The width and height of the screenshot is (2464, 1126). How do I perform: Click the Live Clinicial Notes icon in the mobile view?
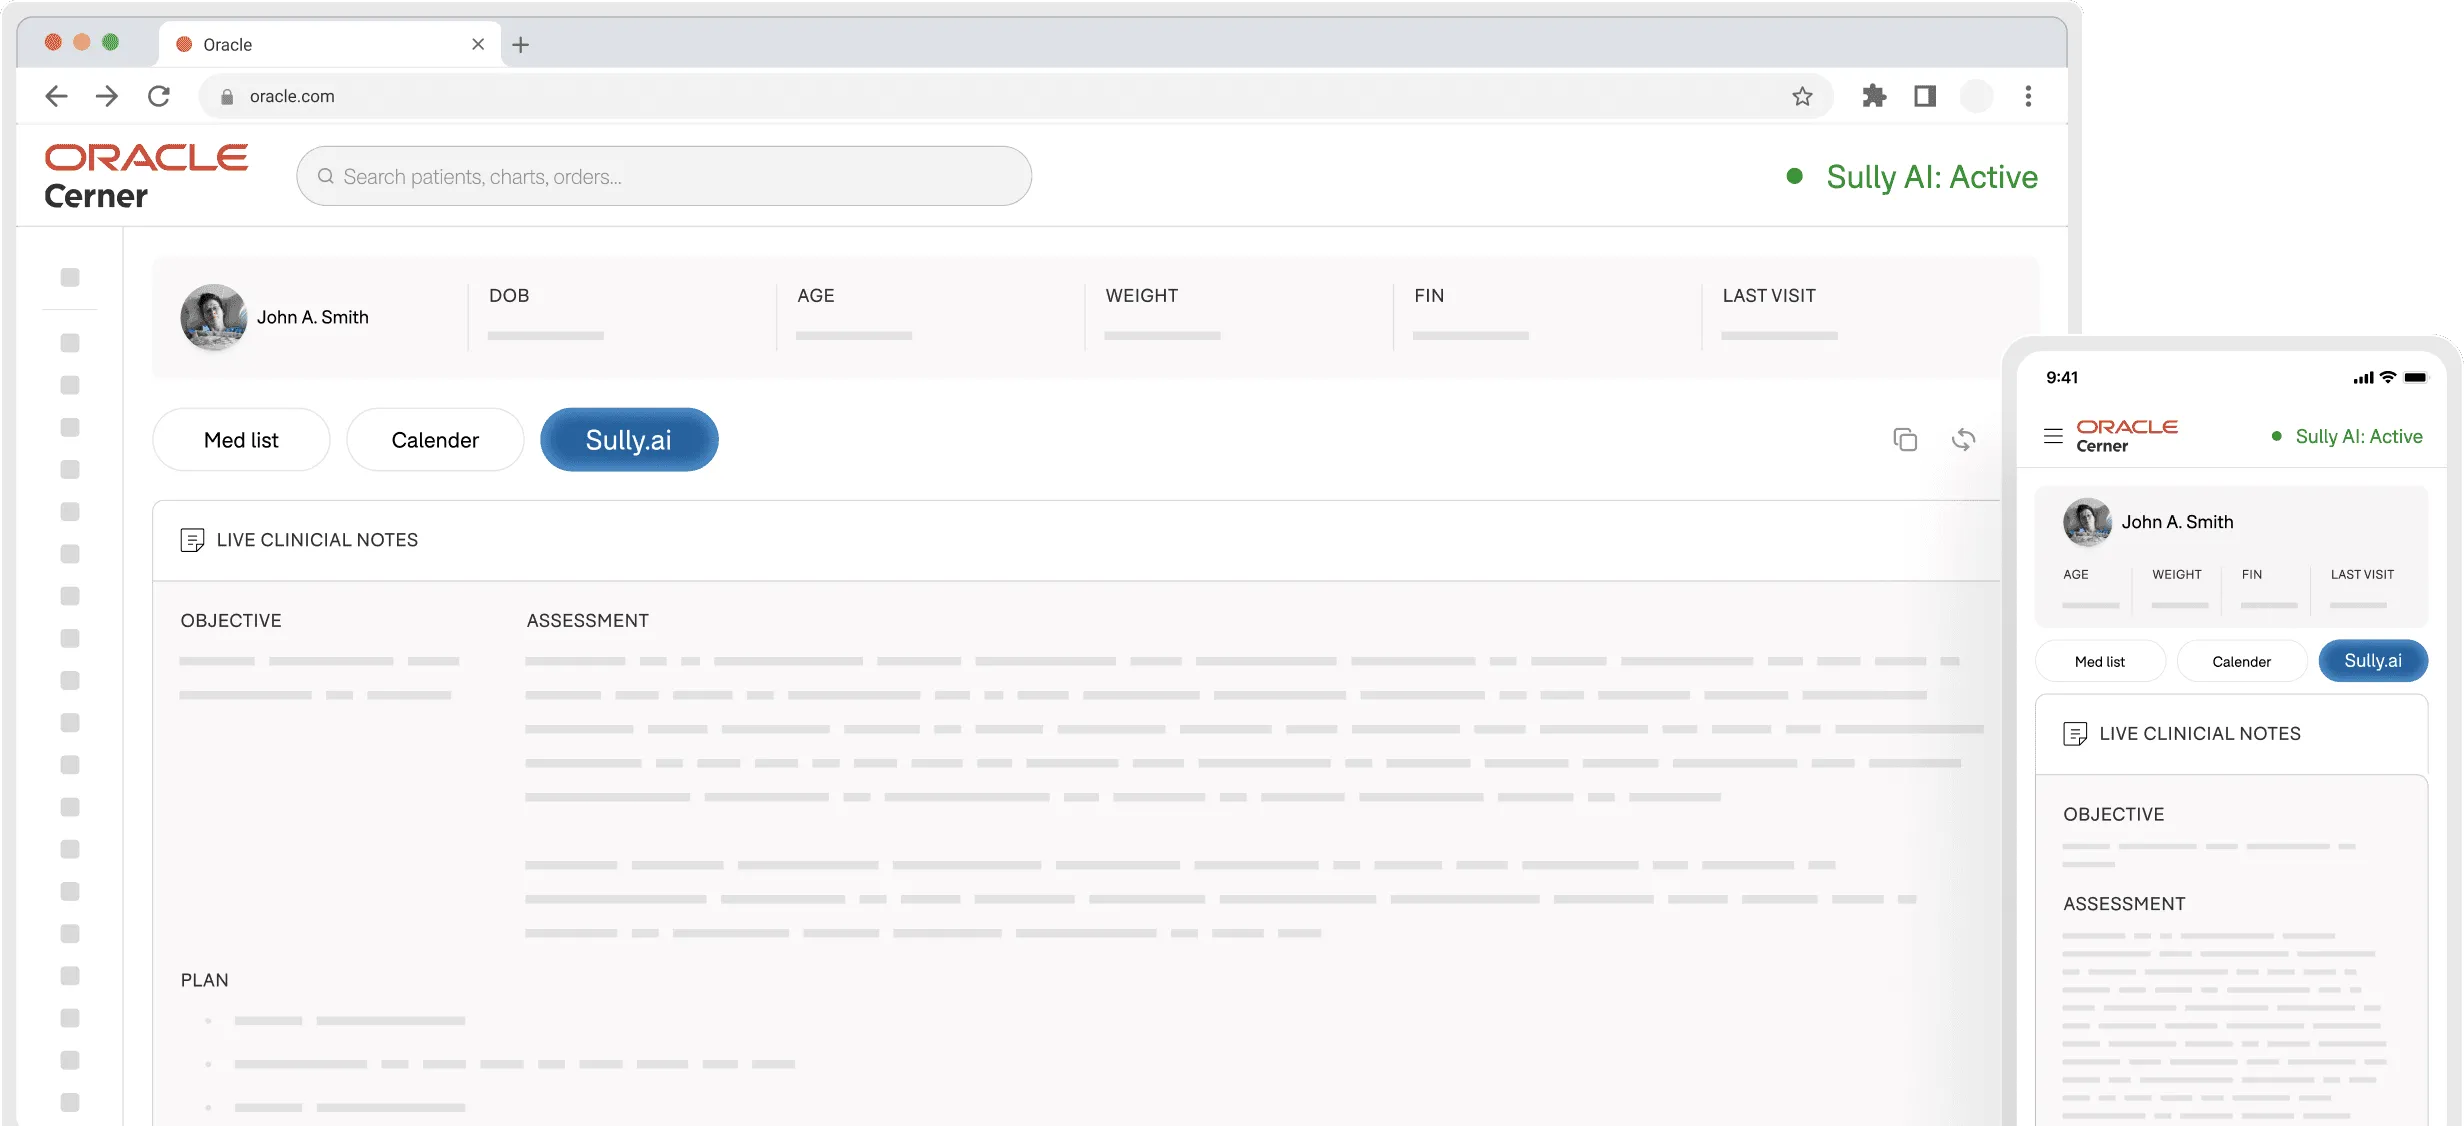(x=2075, y=734)
